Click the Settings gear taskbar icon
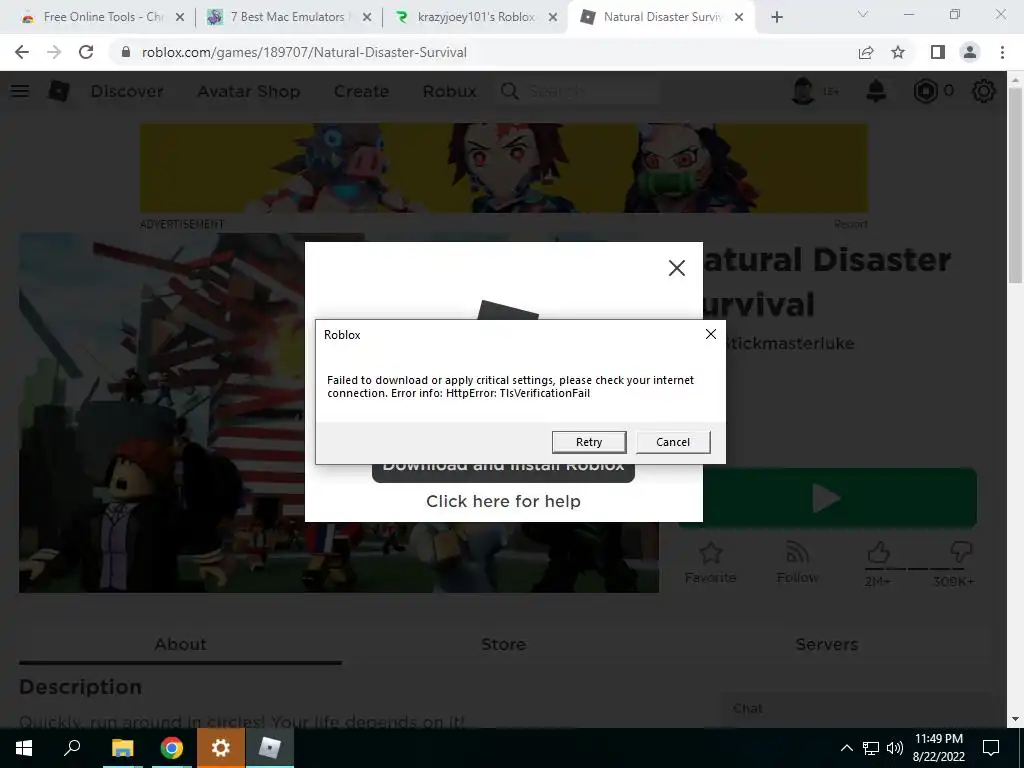1024x768 pixels. (x=221, y=748)
